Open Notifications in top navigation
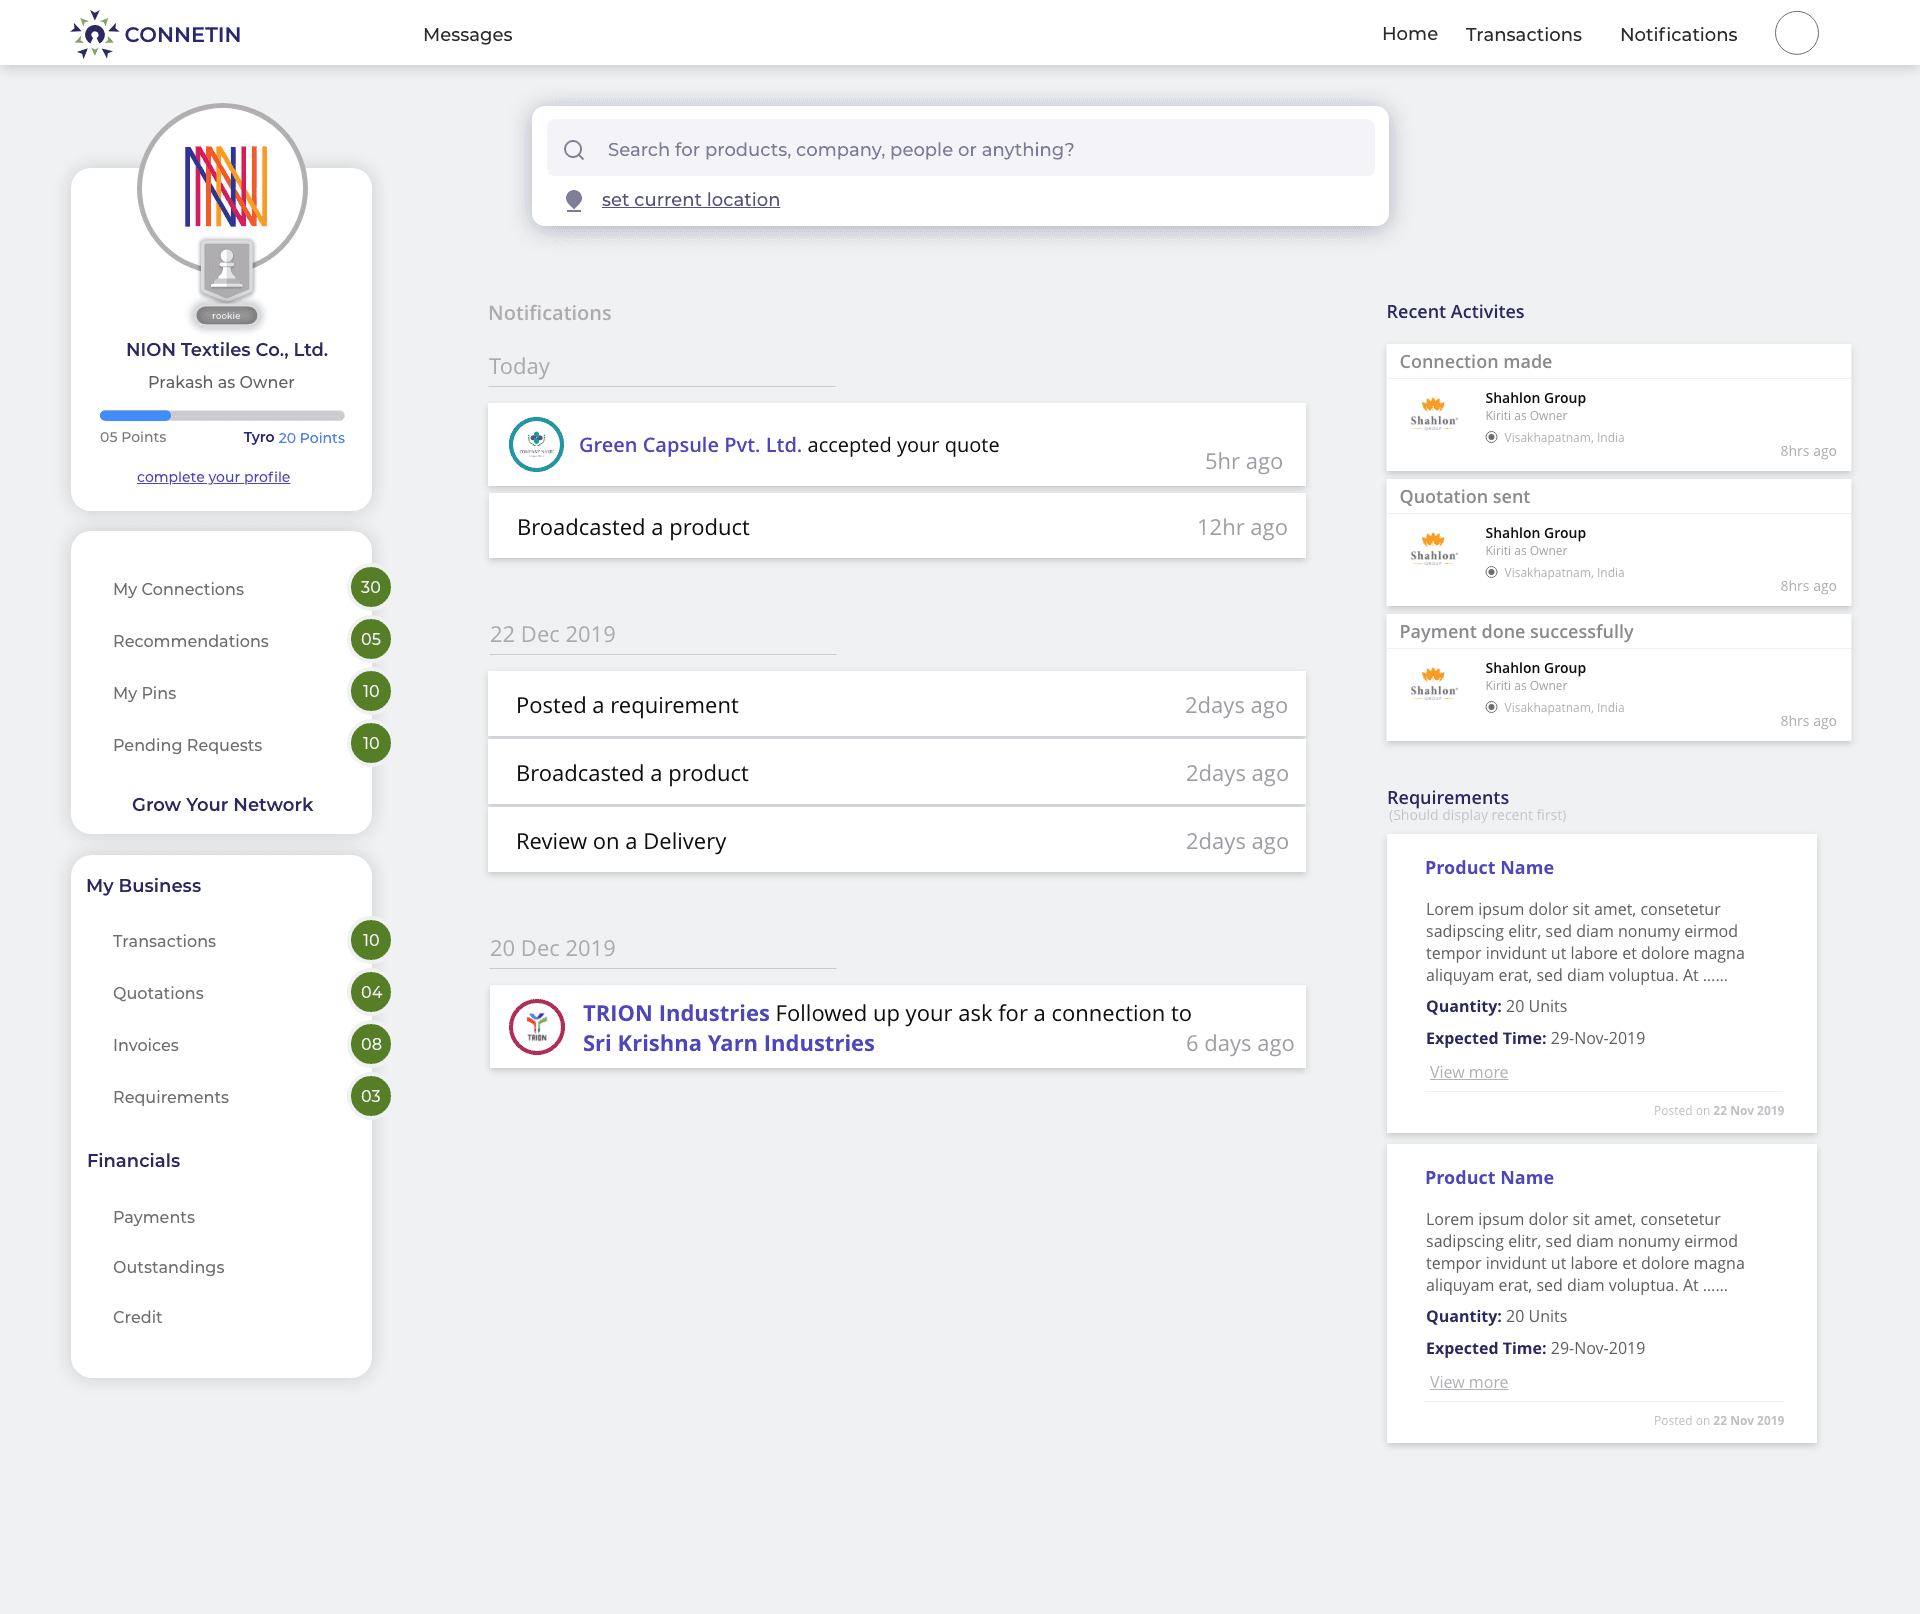This screenshot has height=1614, width=1920. tap(1678, 35)
